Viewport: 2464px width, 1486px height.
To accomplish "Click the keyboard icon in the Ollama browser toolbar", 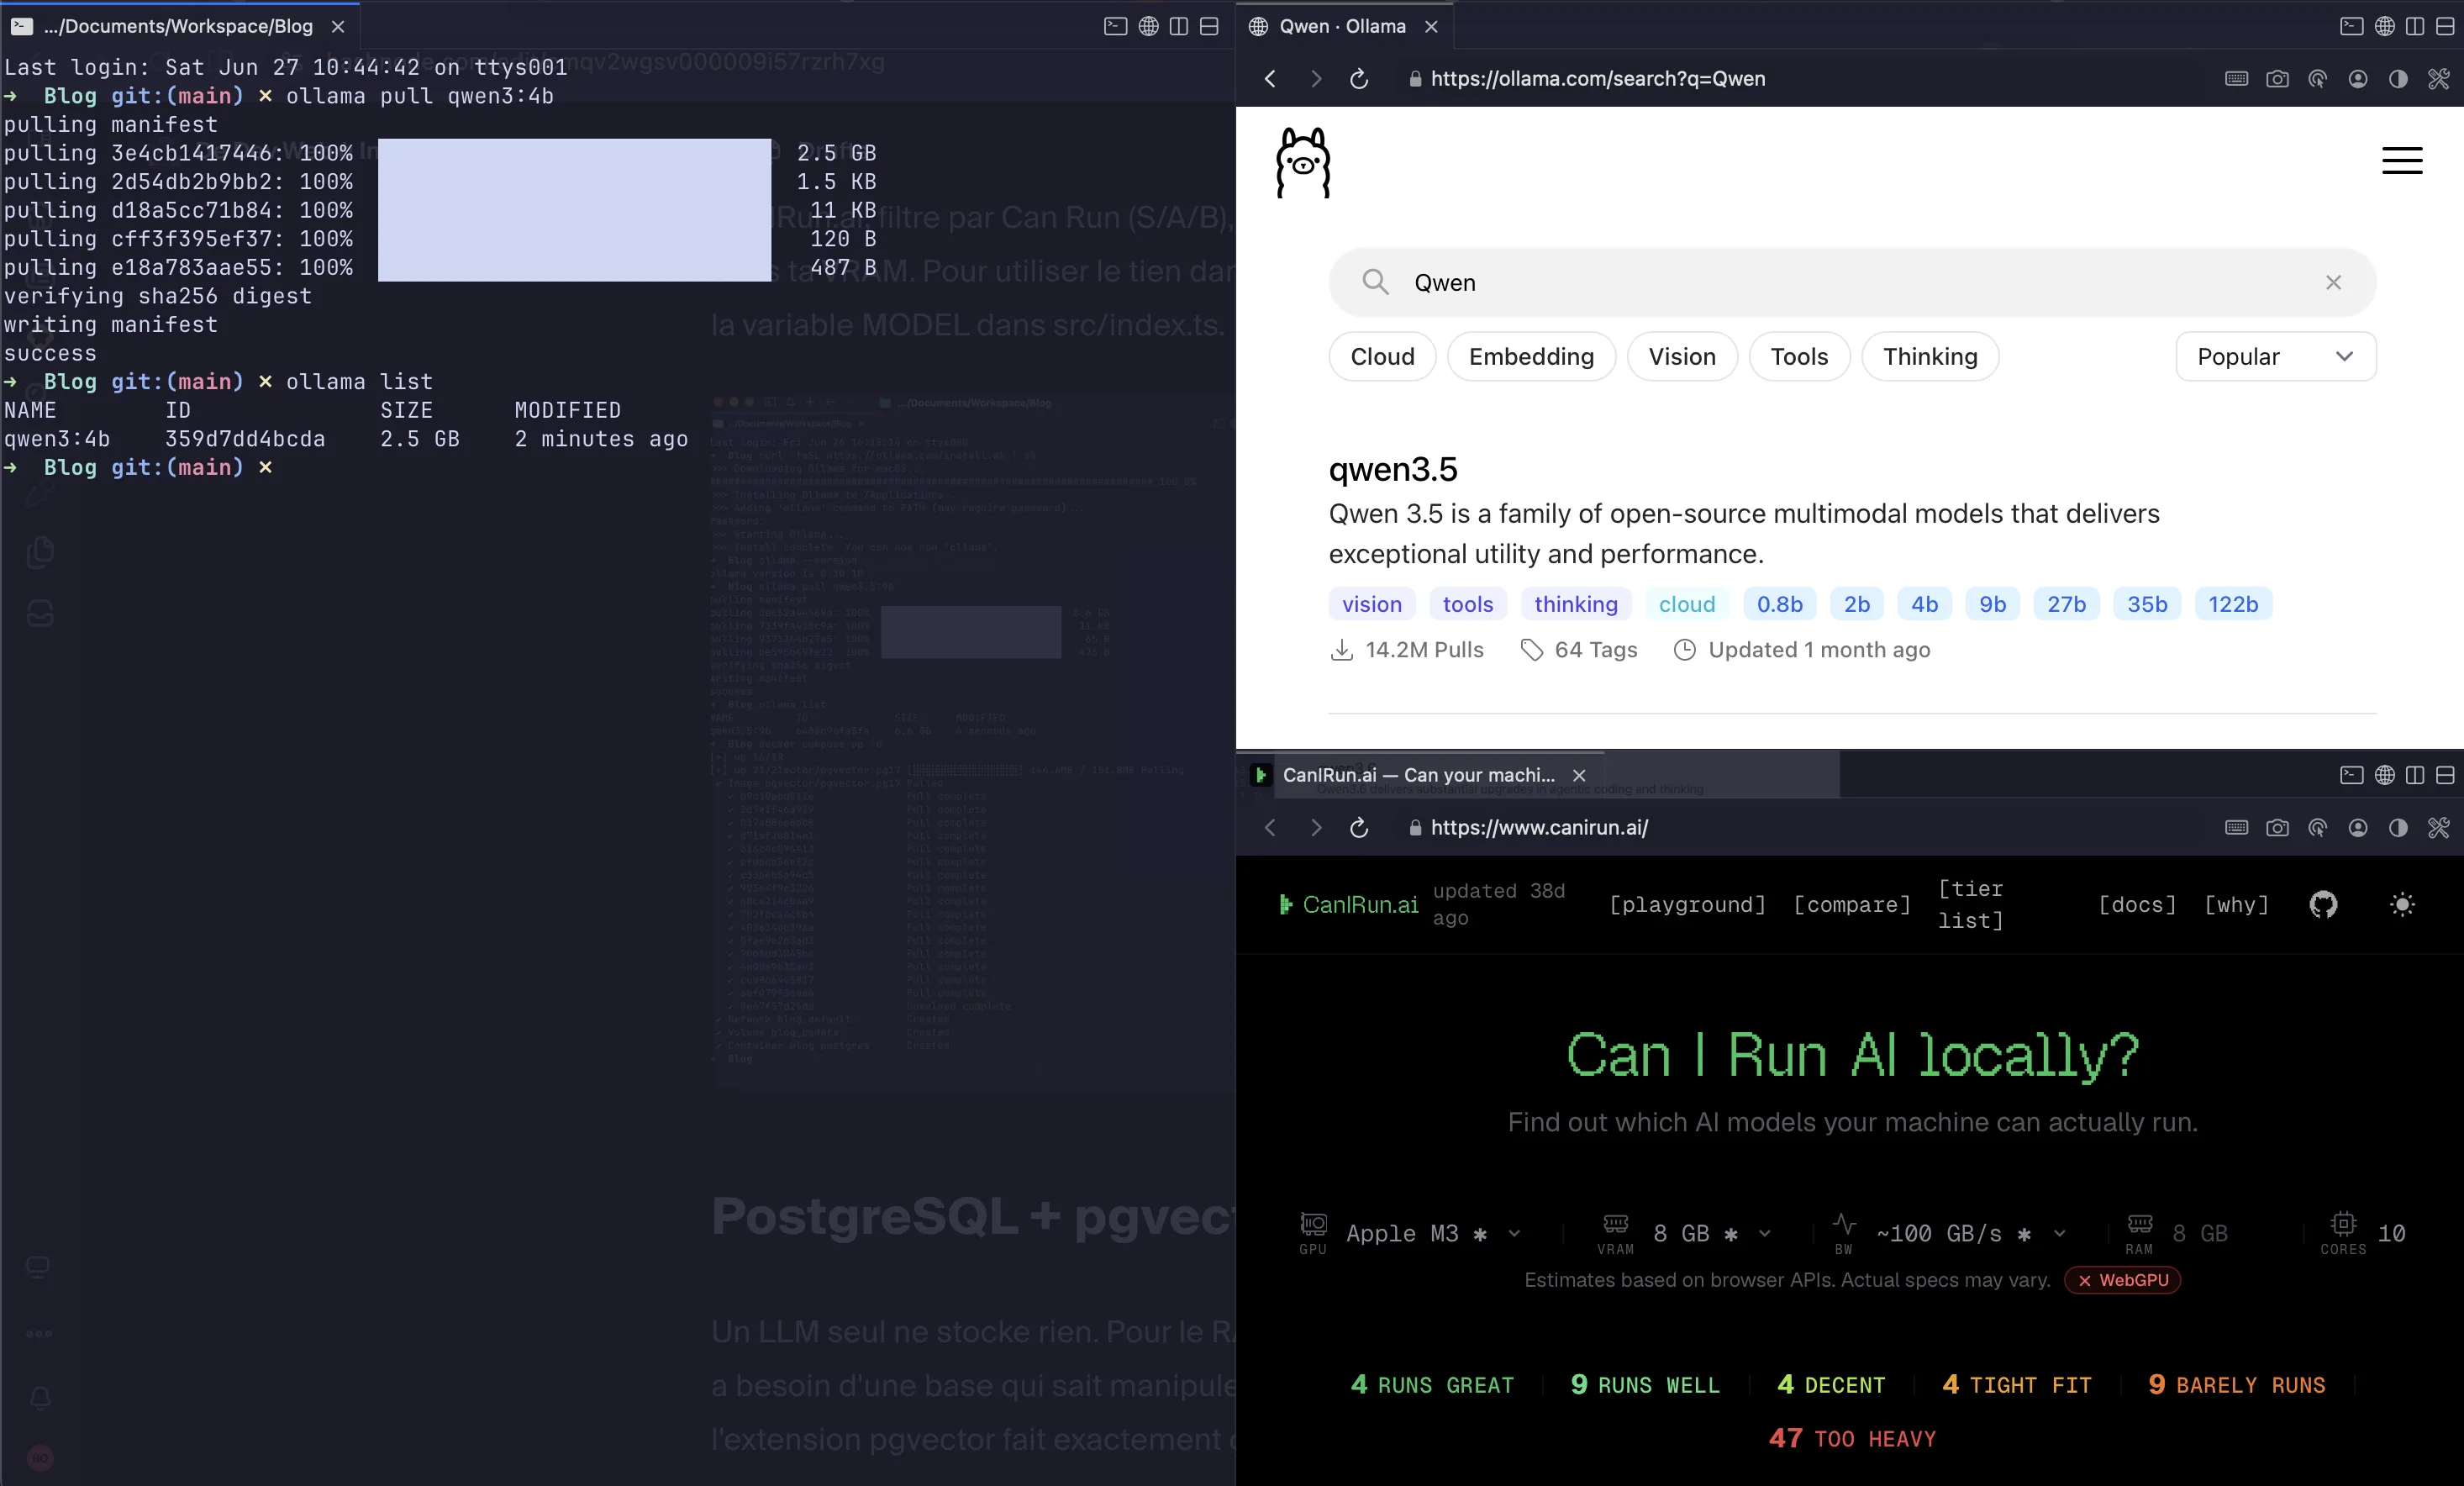I will (2236, 78).
